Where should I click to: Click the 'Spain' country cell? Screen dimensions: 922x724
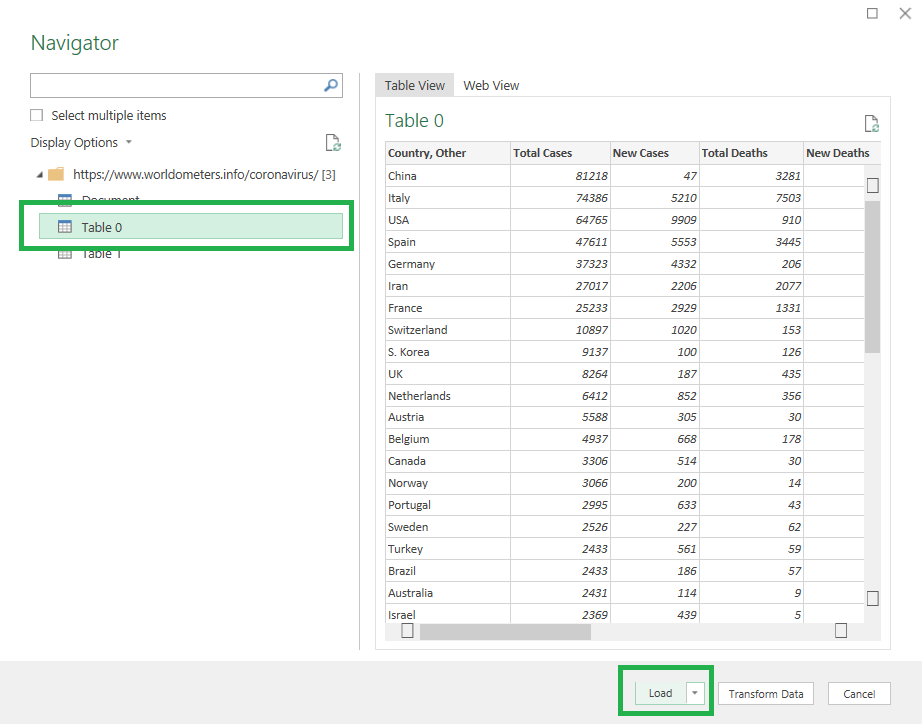pos(447,242)
